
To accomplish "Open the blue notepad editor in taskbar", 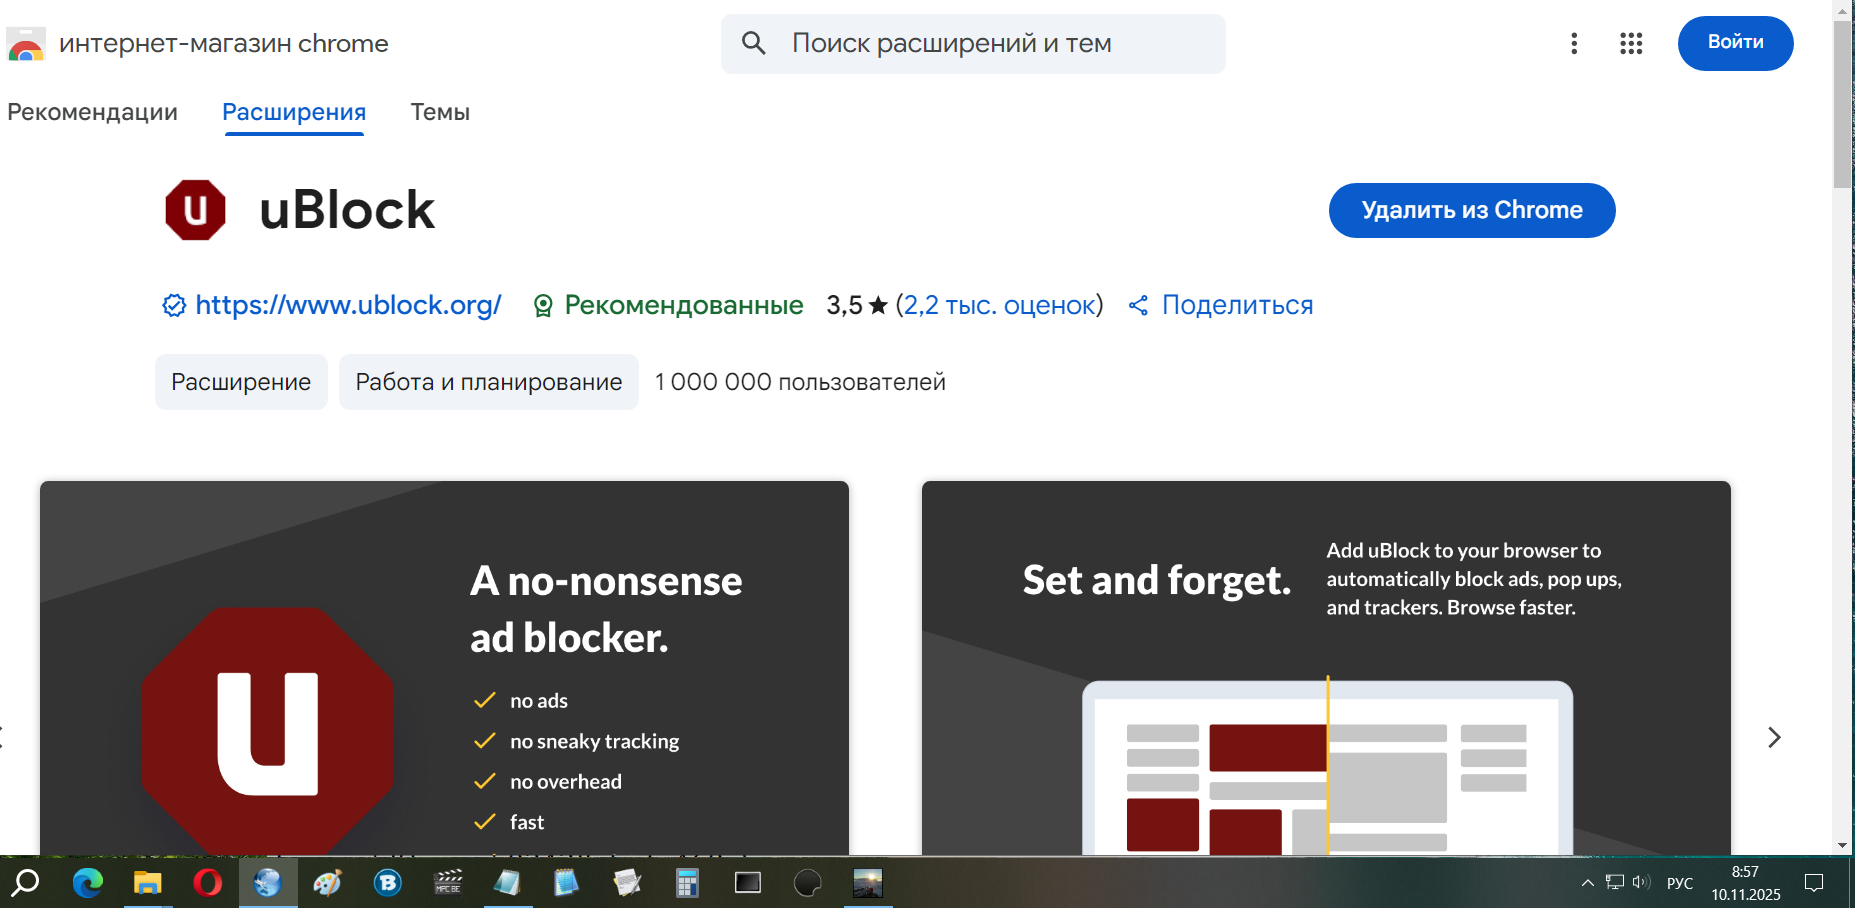I will coord(567,882).
